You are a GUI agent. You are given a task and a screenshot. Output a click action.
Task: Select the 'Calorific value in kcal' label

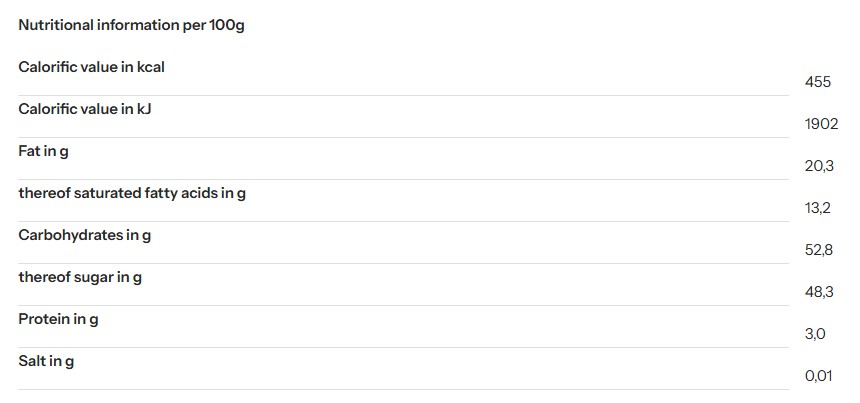point(91,67)
